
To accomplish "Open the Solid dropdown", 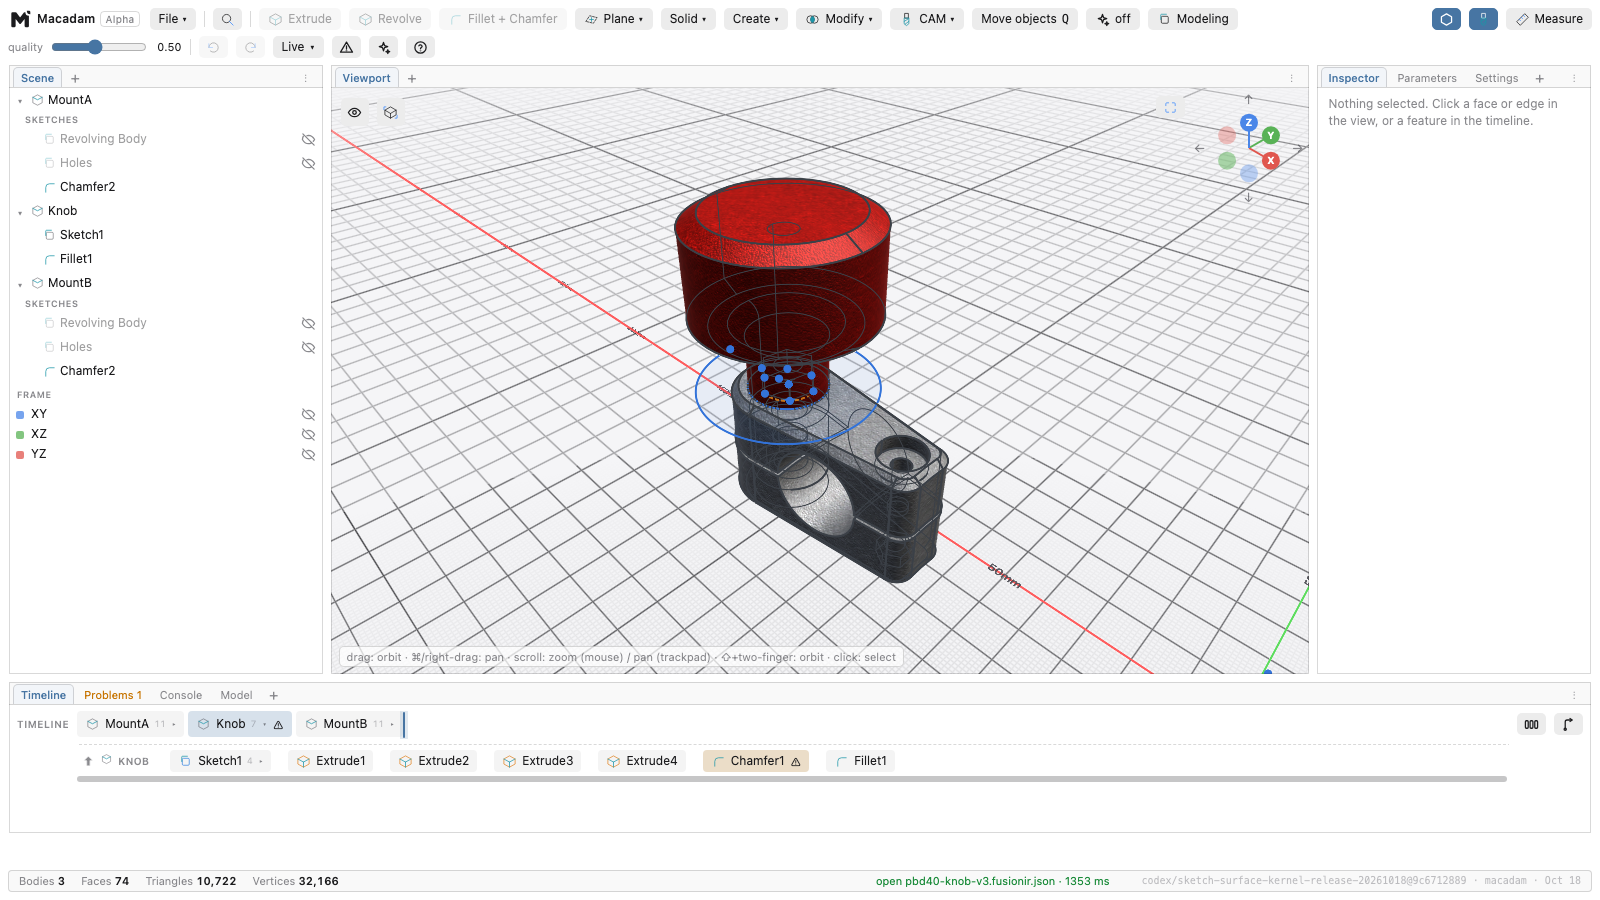I will pyautogui.click(x=688, y=19).
